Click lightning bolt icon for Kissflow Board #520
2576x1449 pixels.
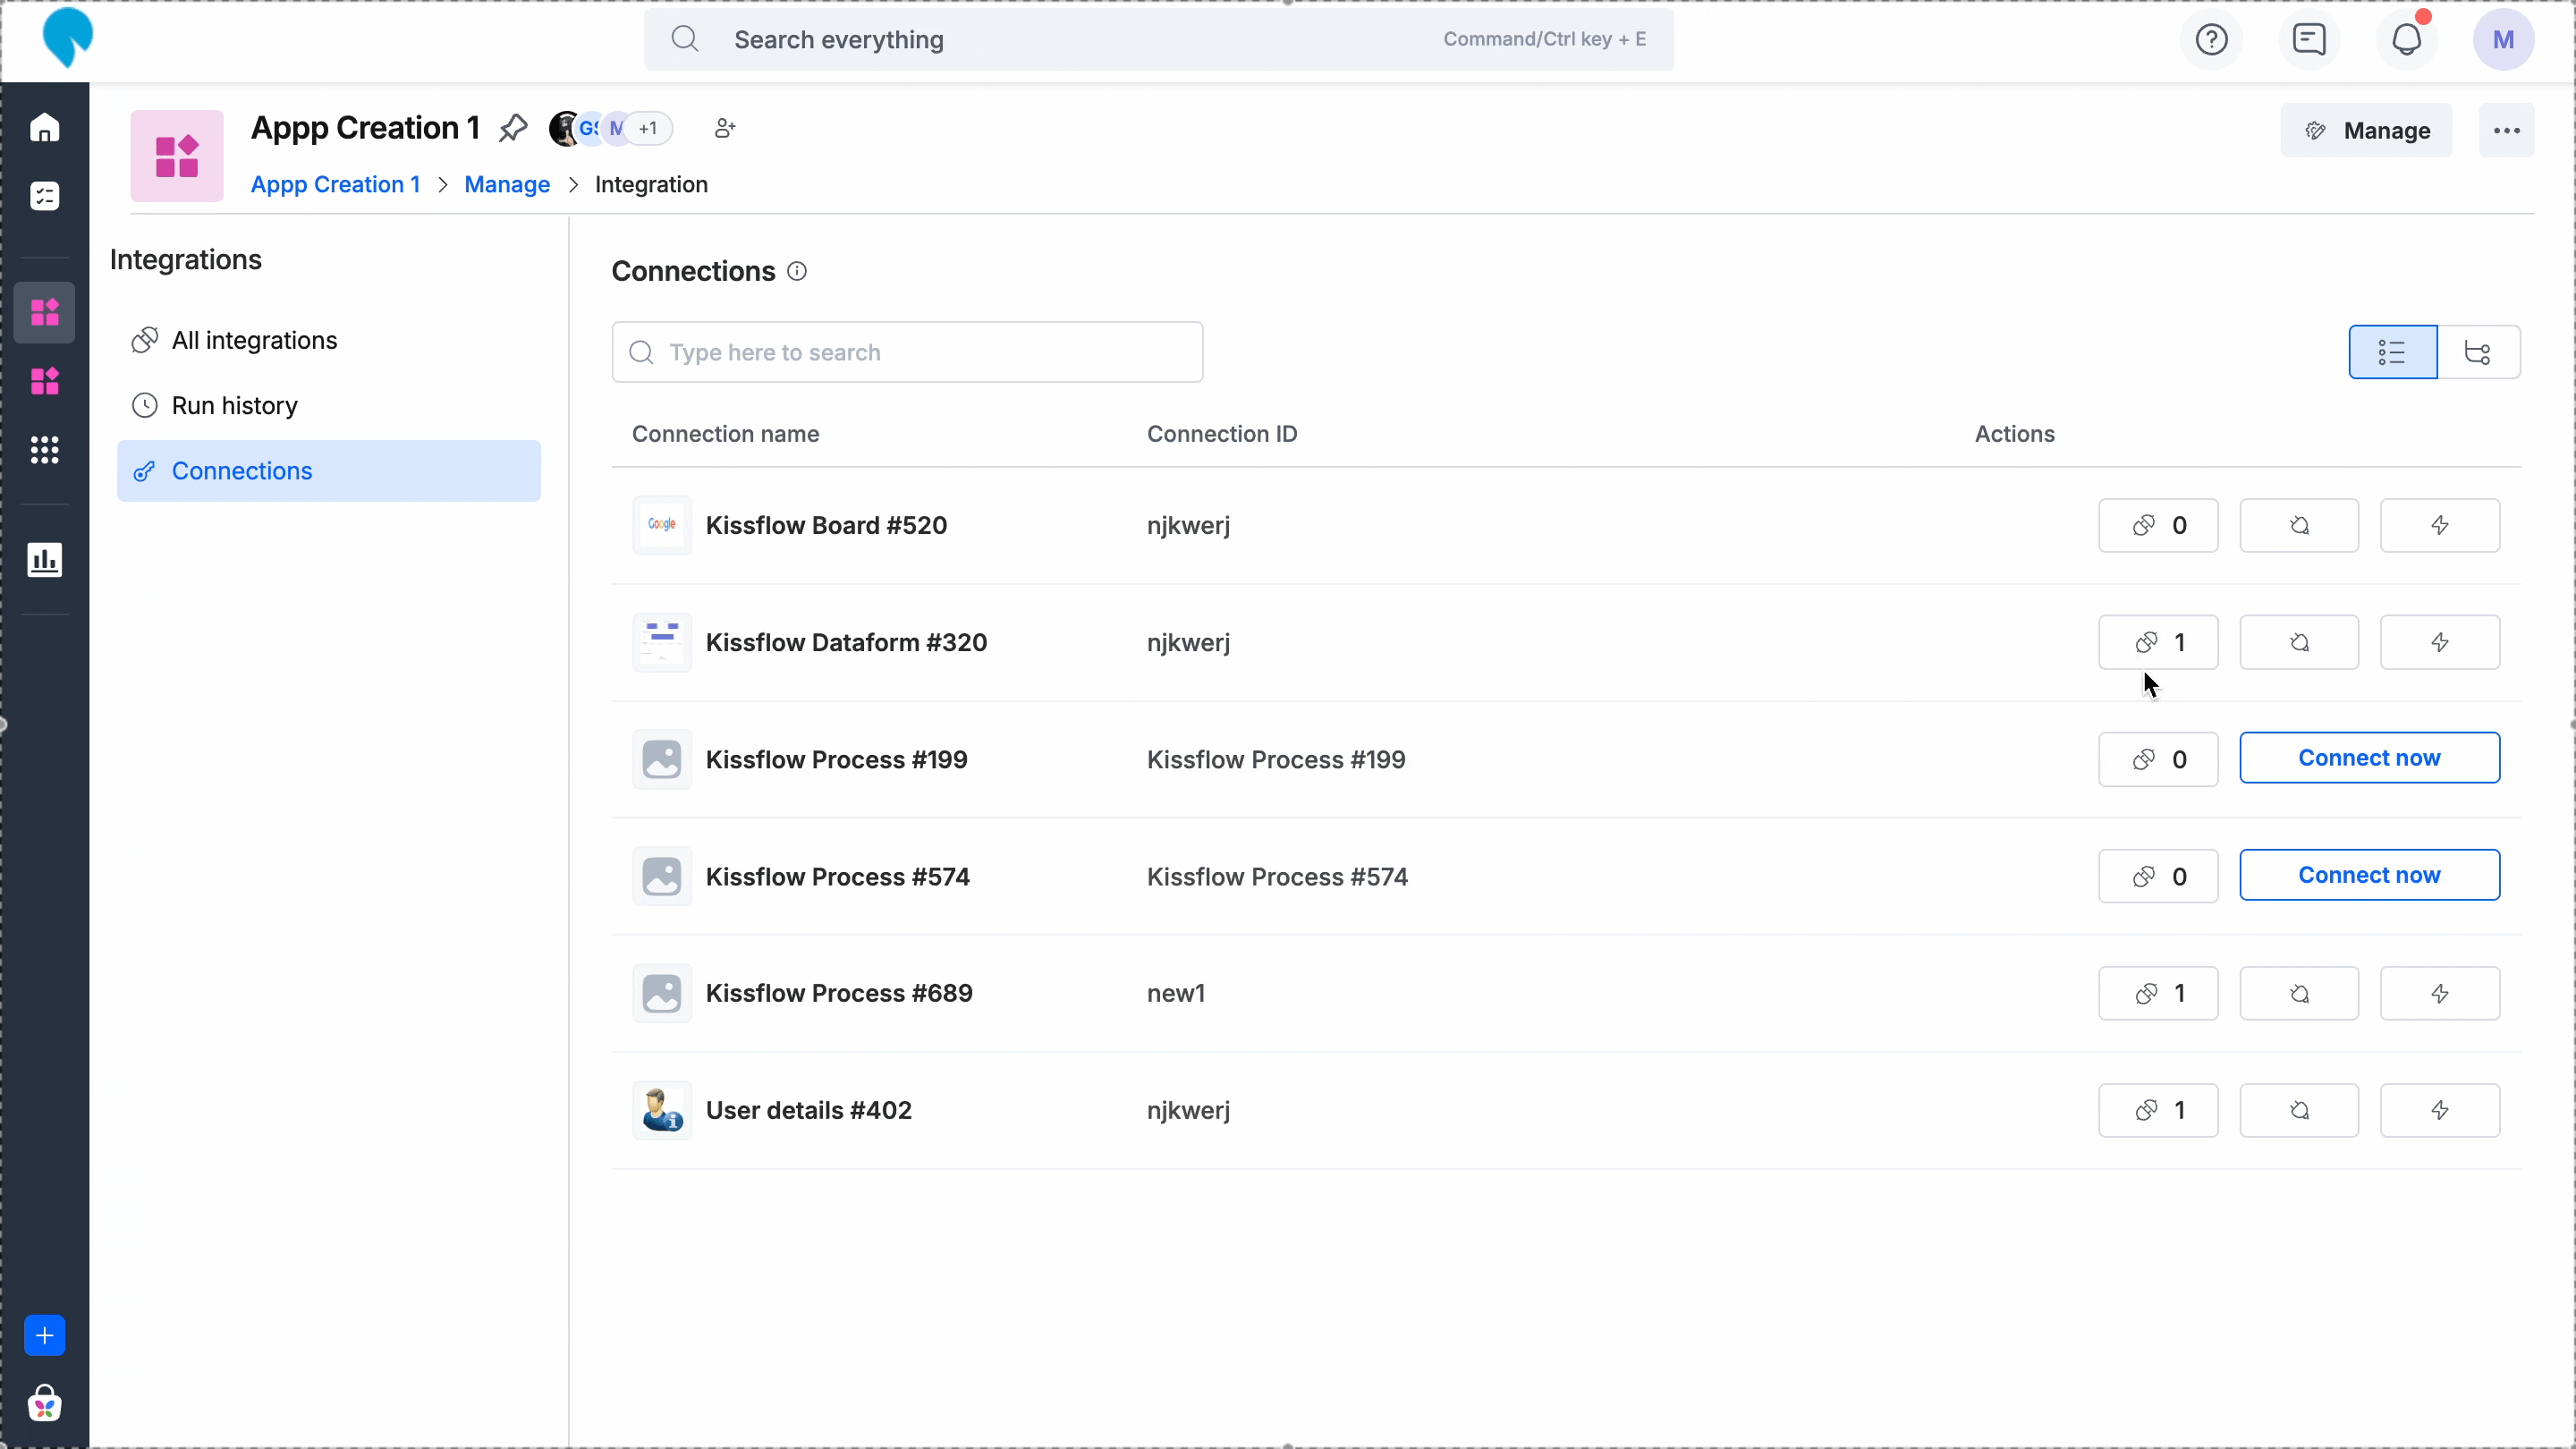click(x=2440, y=525)
